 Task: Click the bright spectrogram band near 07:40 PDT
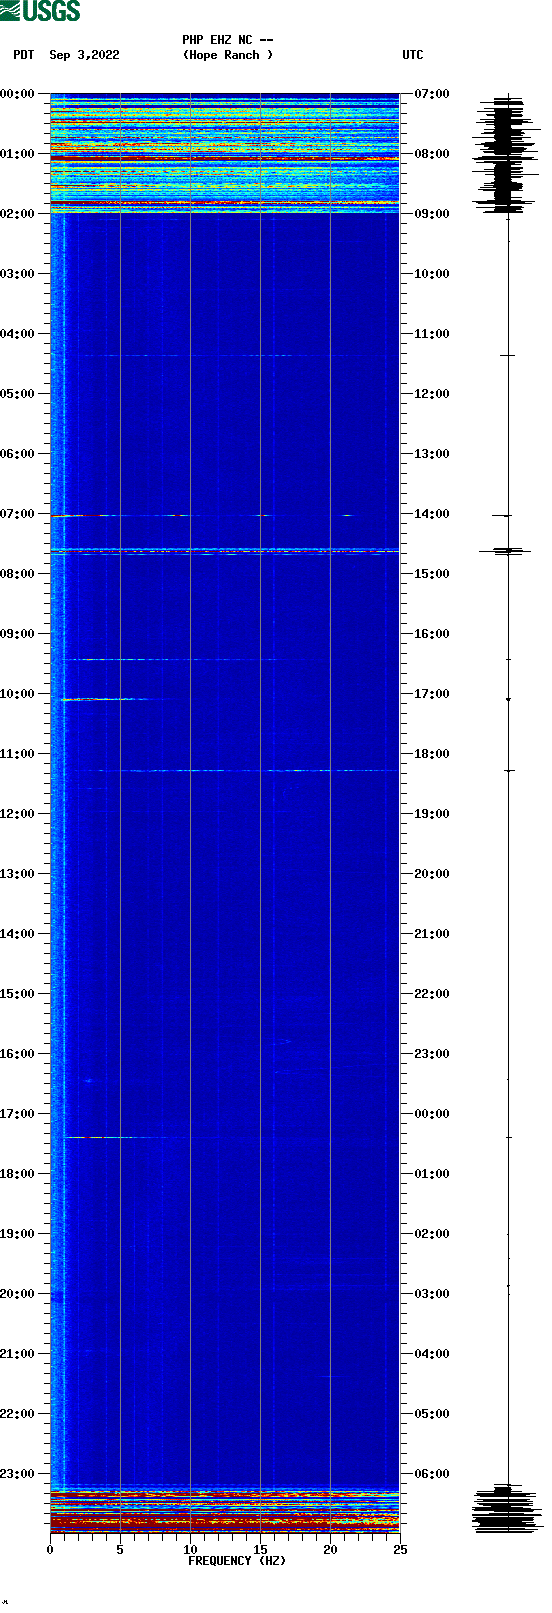point(225,551)
